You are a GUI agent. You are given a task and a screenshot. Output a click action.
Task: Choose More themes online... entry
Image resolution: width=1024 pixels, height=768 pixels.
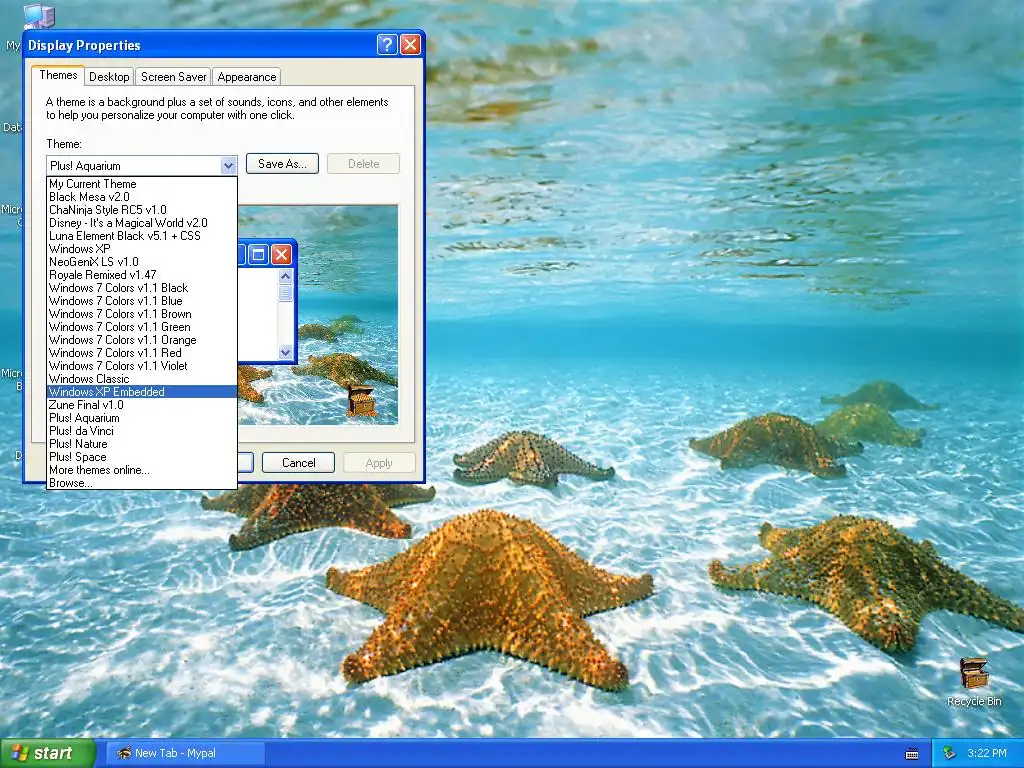(x=142, y=470)
